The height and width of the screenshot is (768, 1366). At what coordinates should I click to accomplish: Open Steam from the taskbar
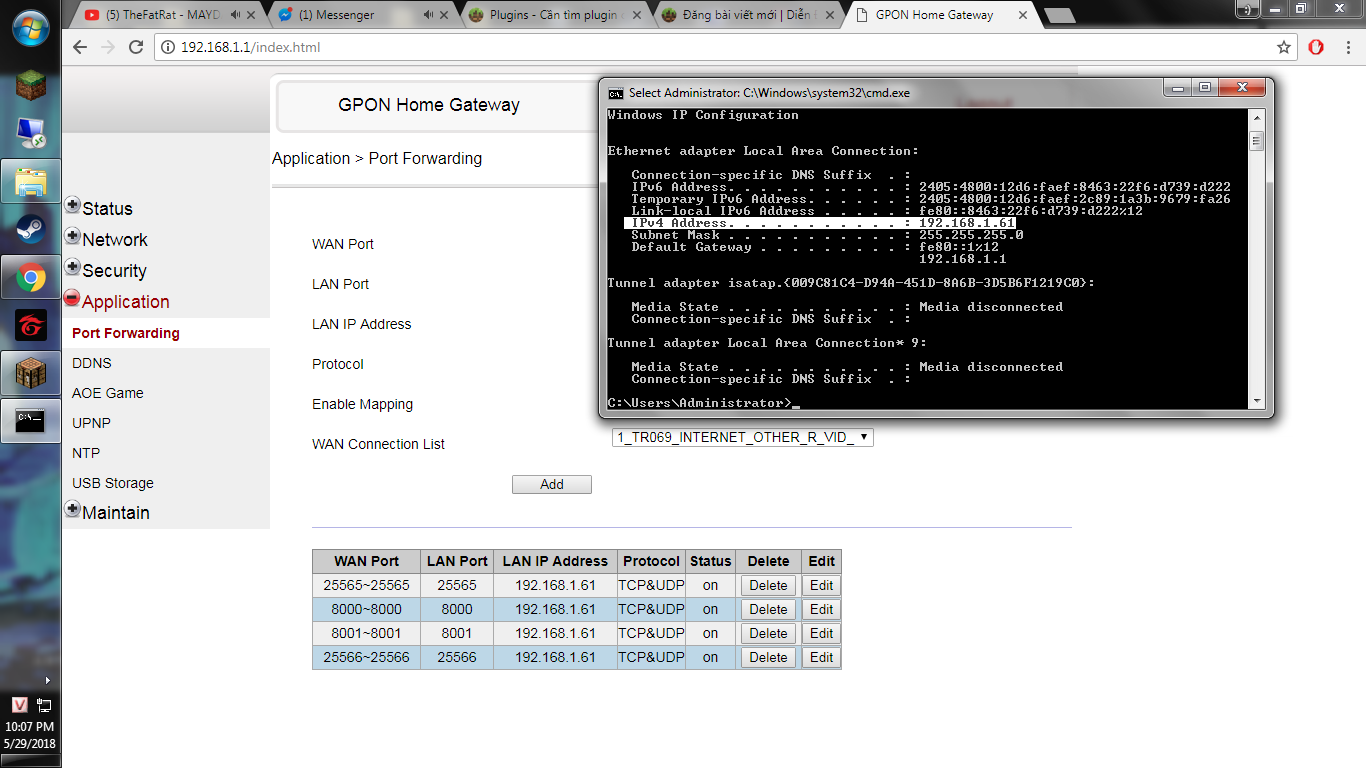pyautogui.click(x=30, y=229)
